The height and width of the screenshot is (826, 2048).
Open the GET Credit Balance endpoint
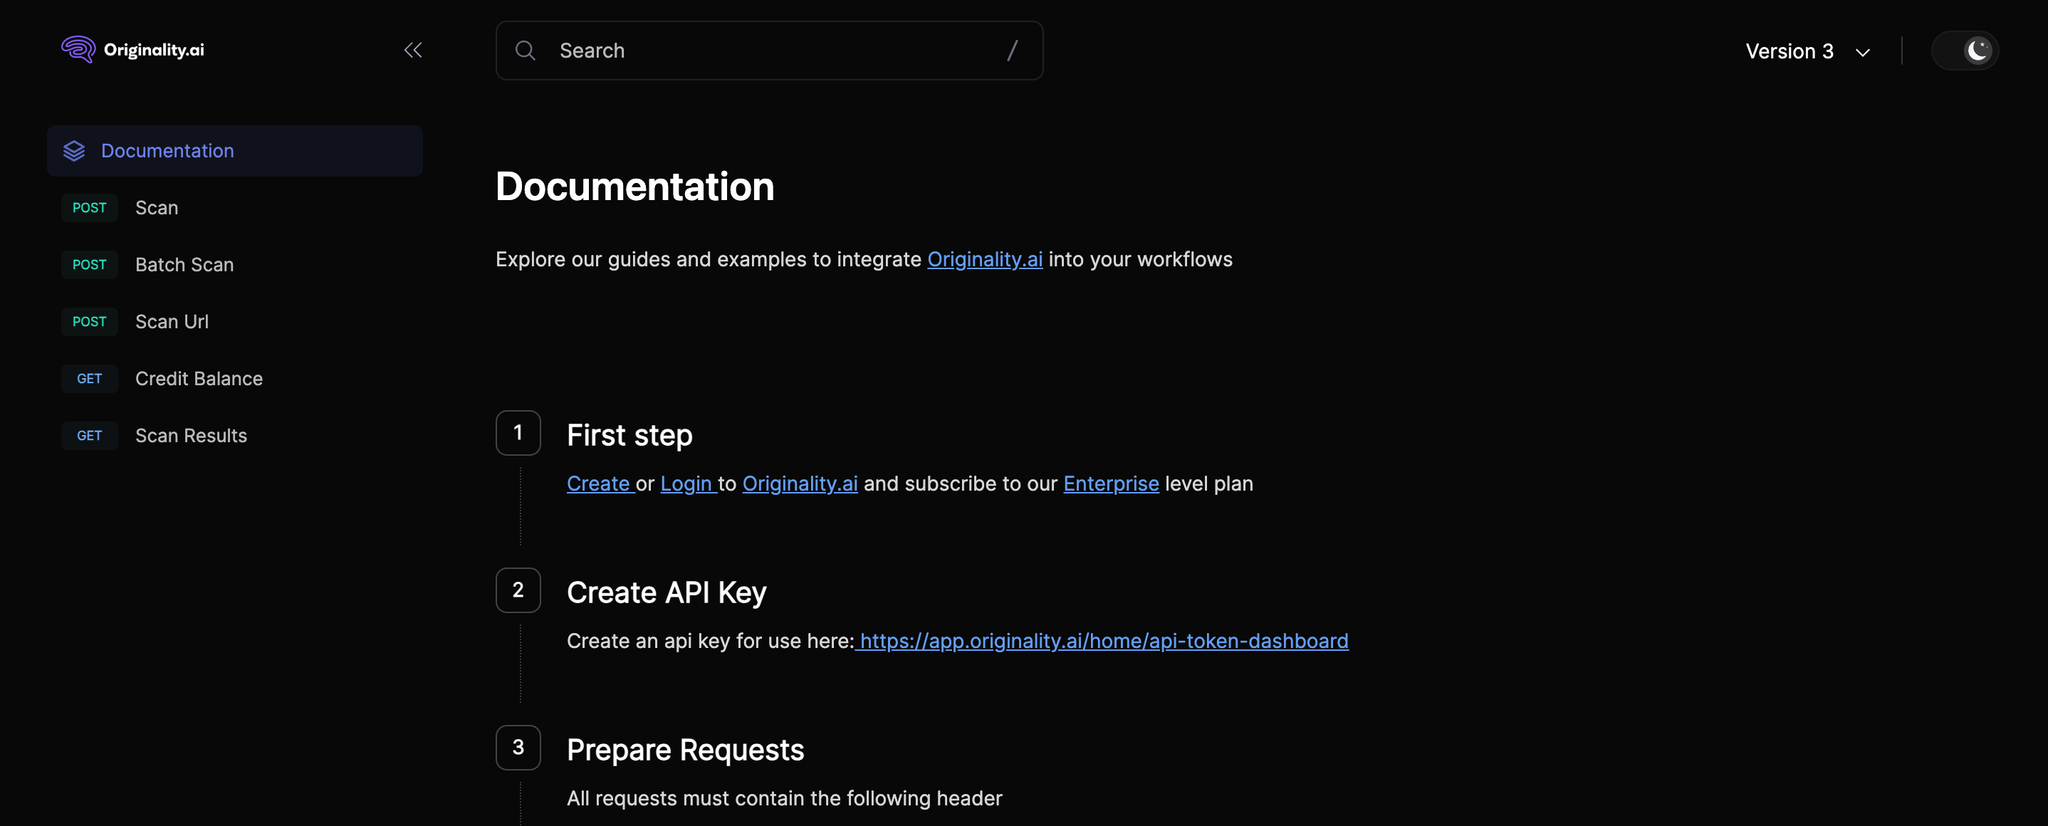point(235,379)
